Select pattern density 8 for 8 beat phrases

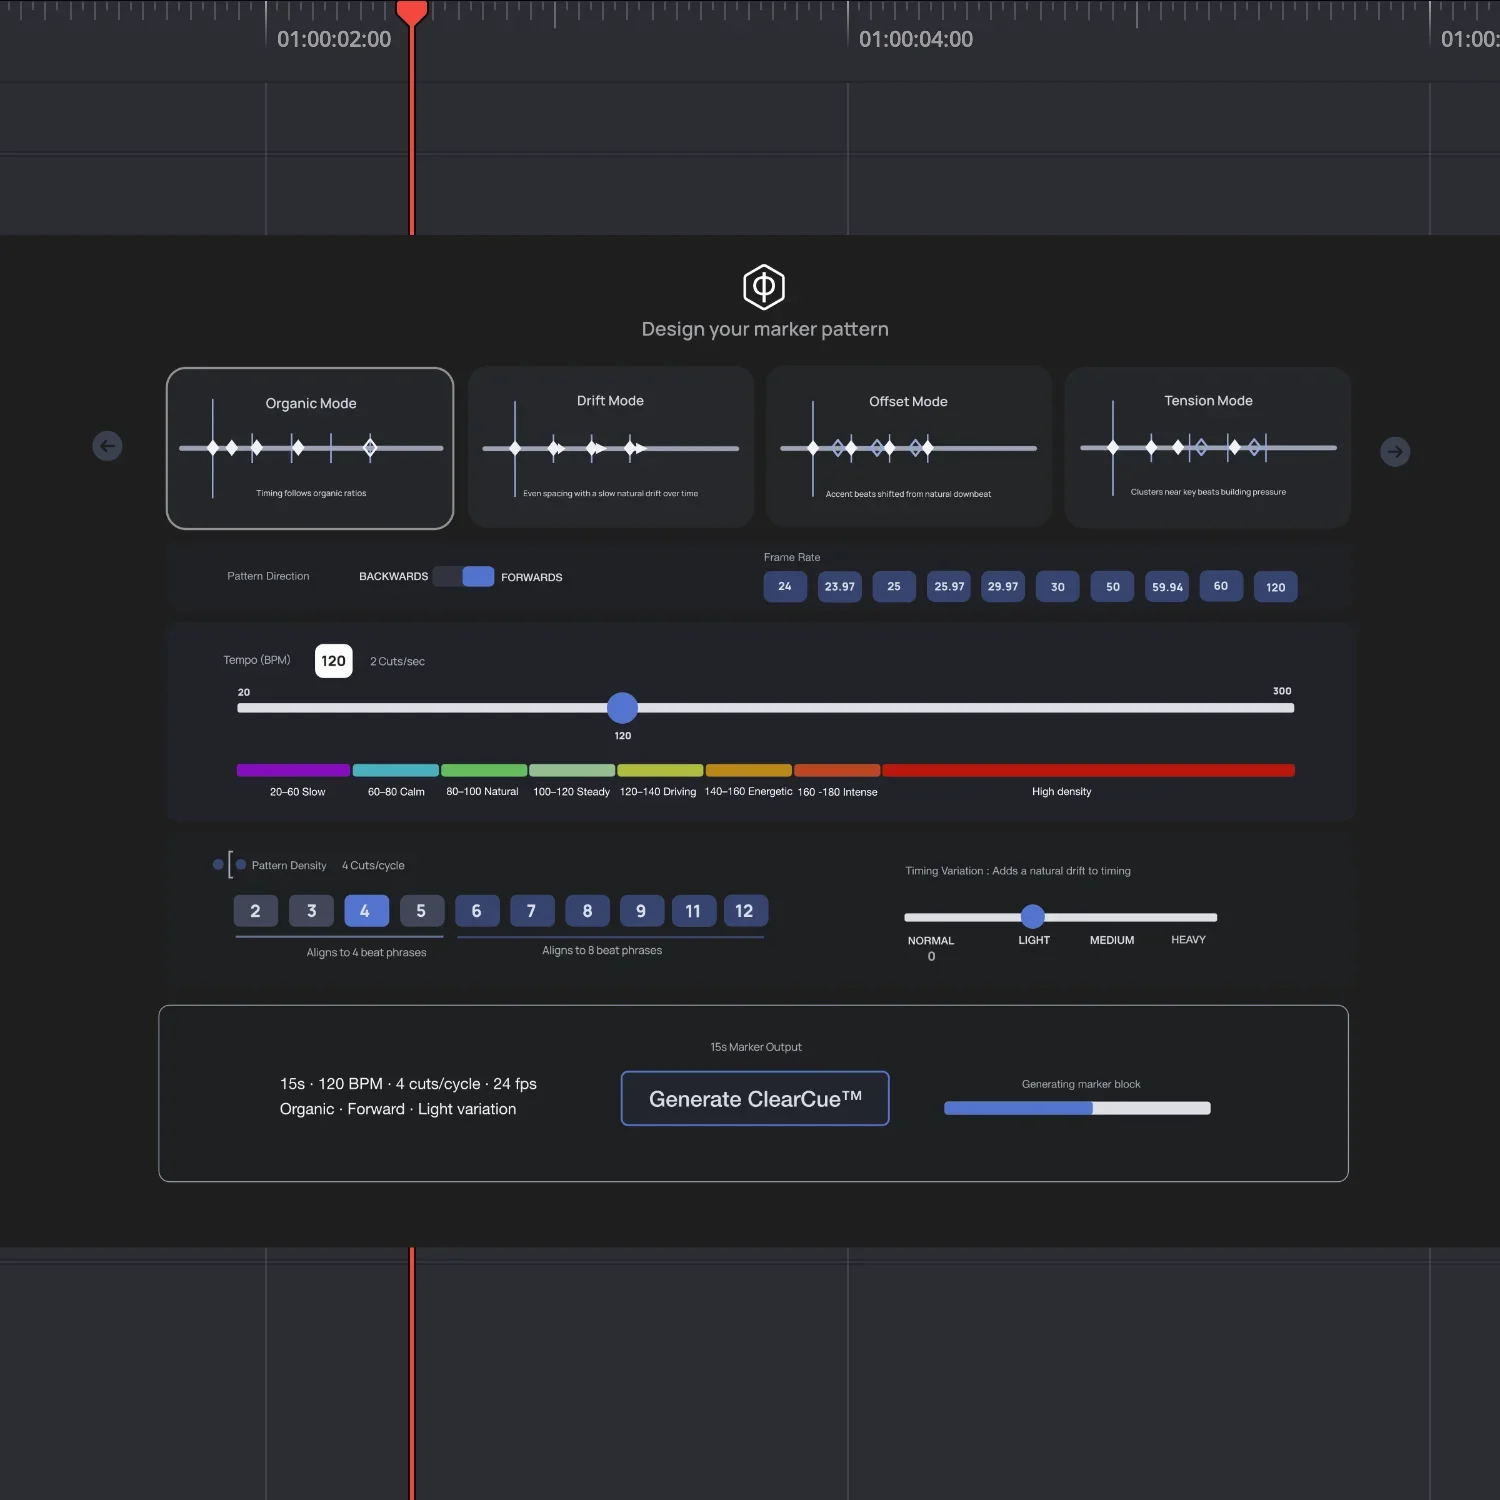(x=587, y=911)
